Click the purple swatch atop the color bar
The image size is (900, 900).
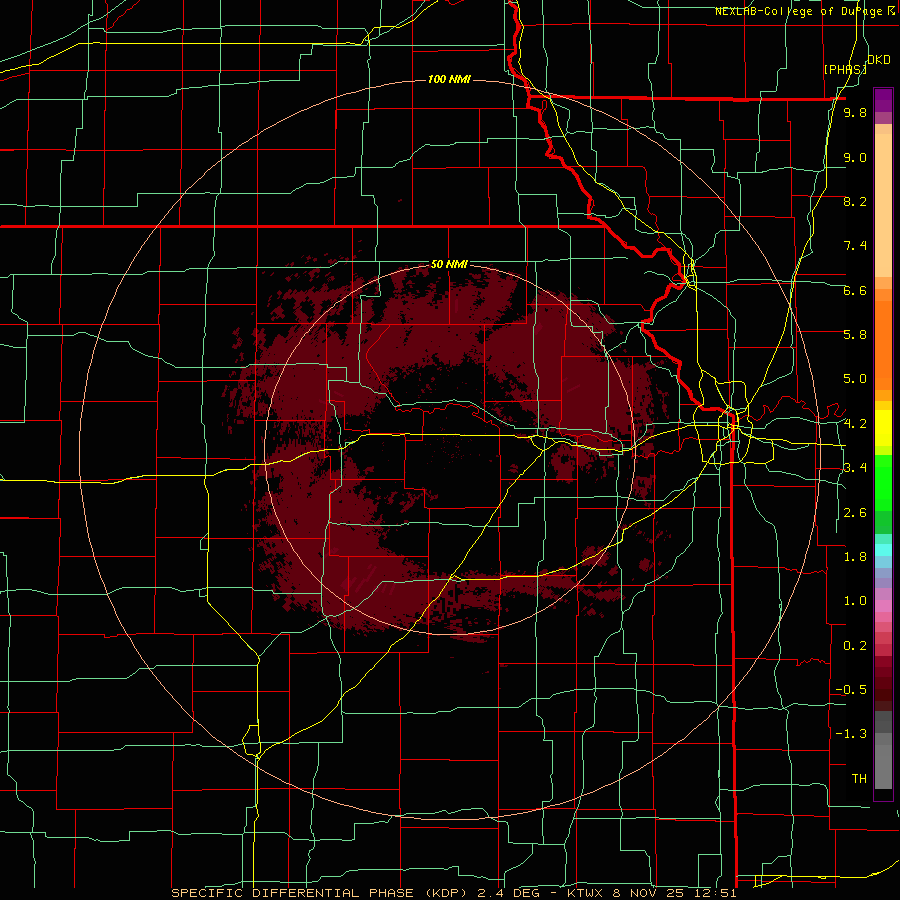(883, 100)
